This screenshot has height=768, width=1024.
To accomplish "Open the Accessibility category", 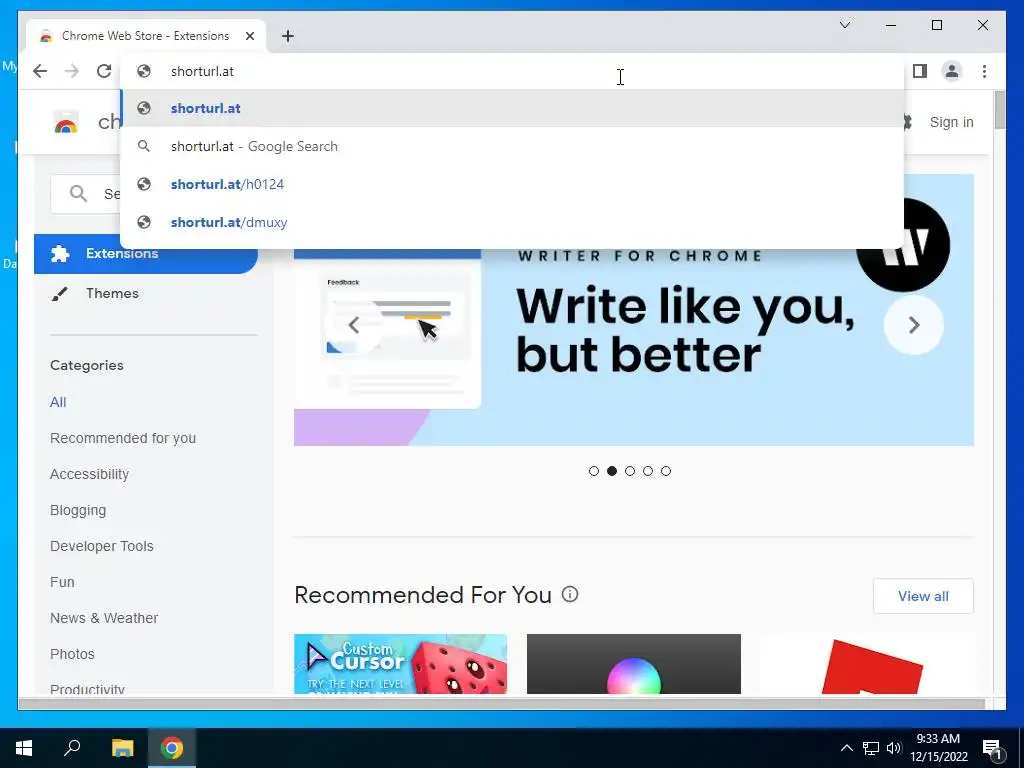I will point(89,474).
